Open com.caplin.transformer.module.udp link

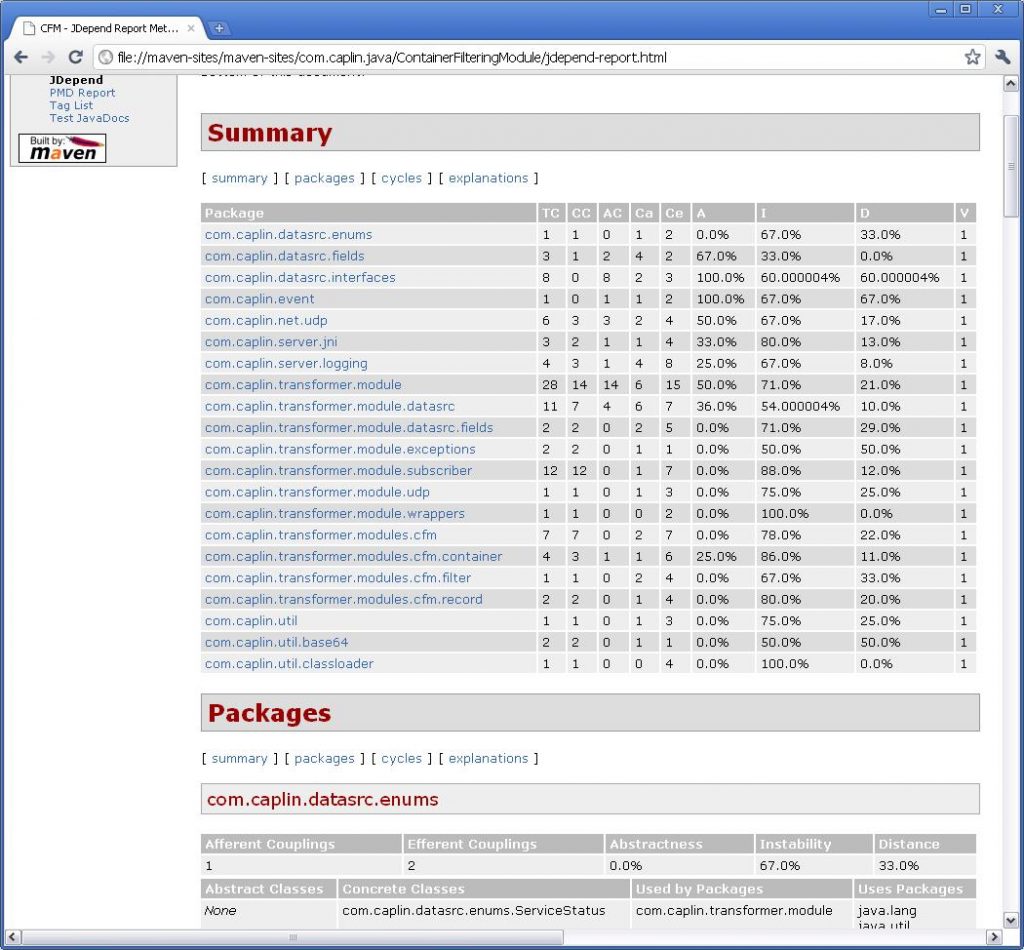click(317, 492)
